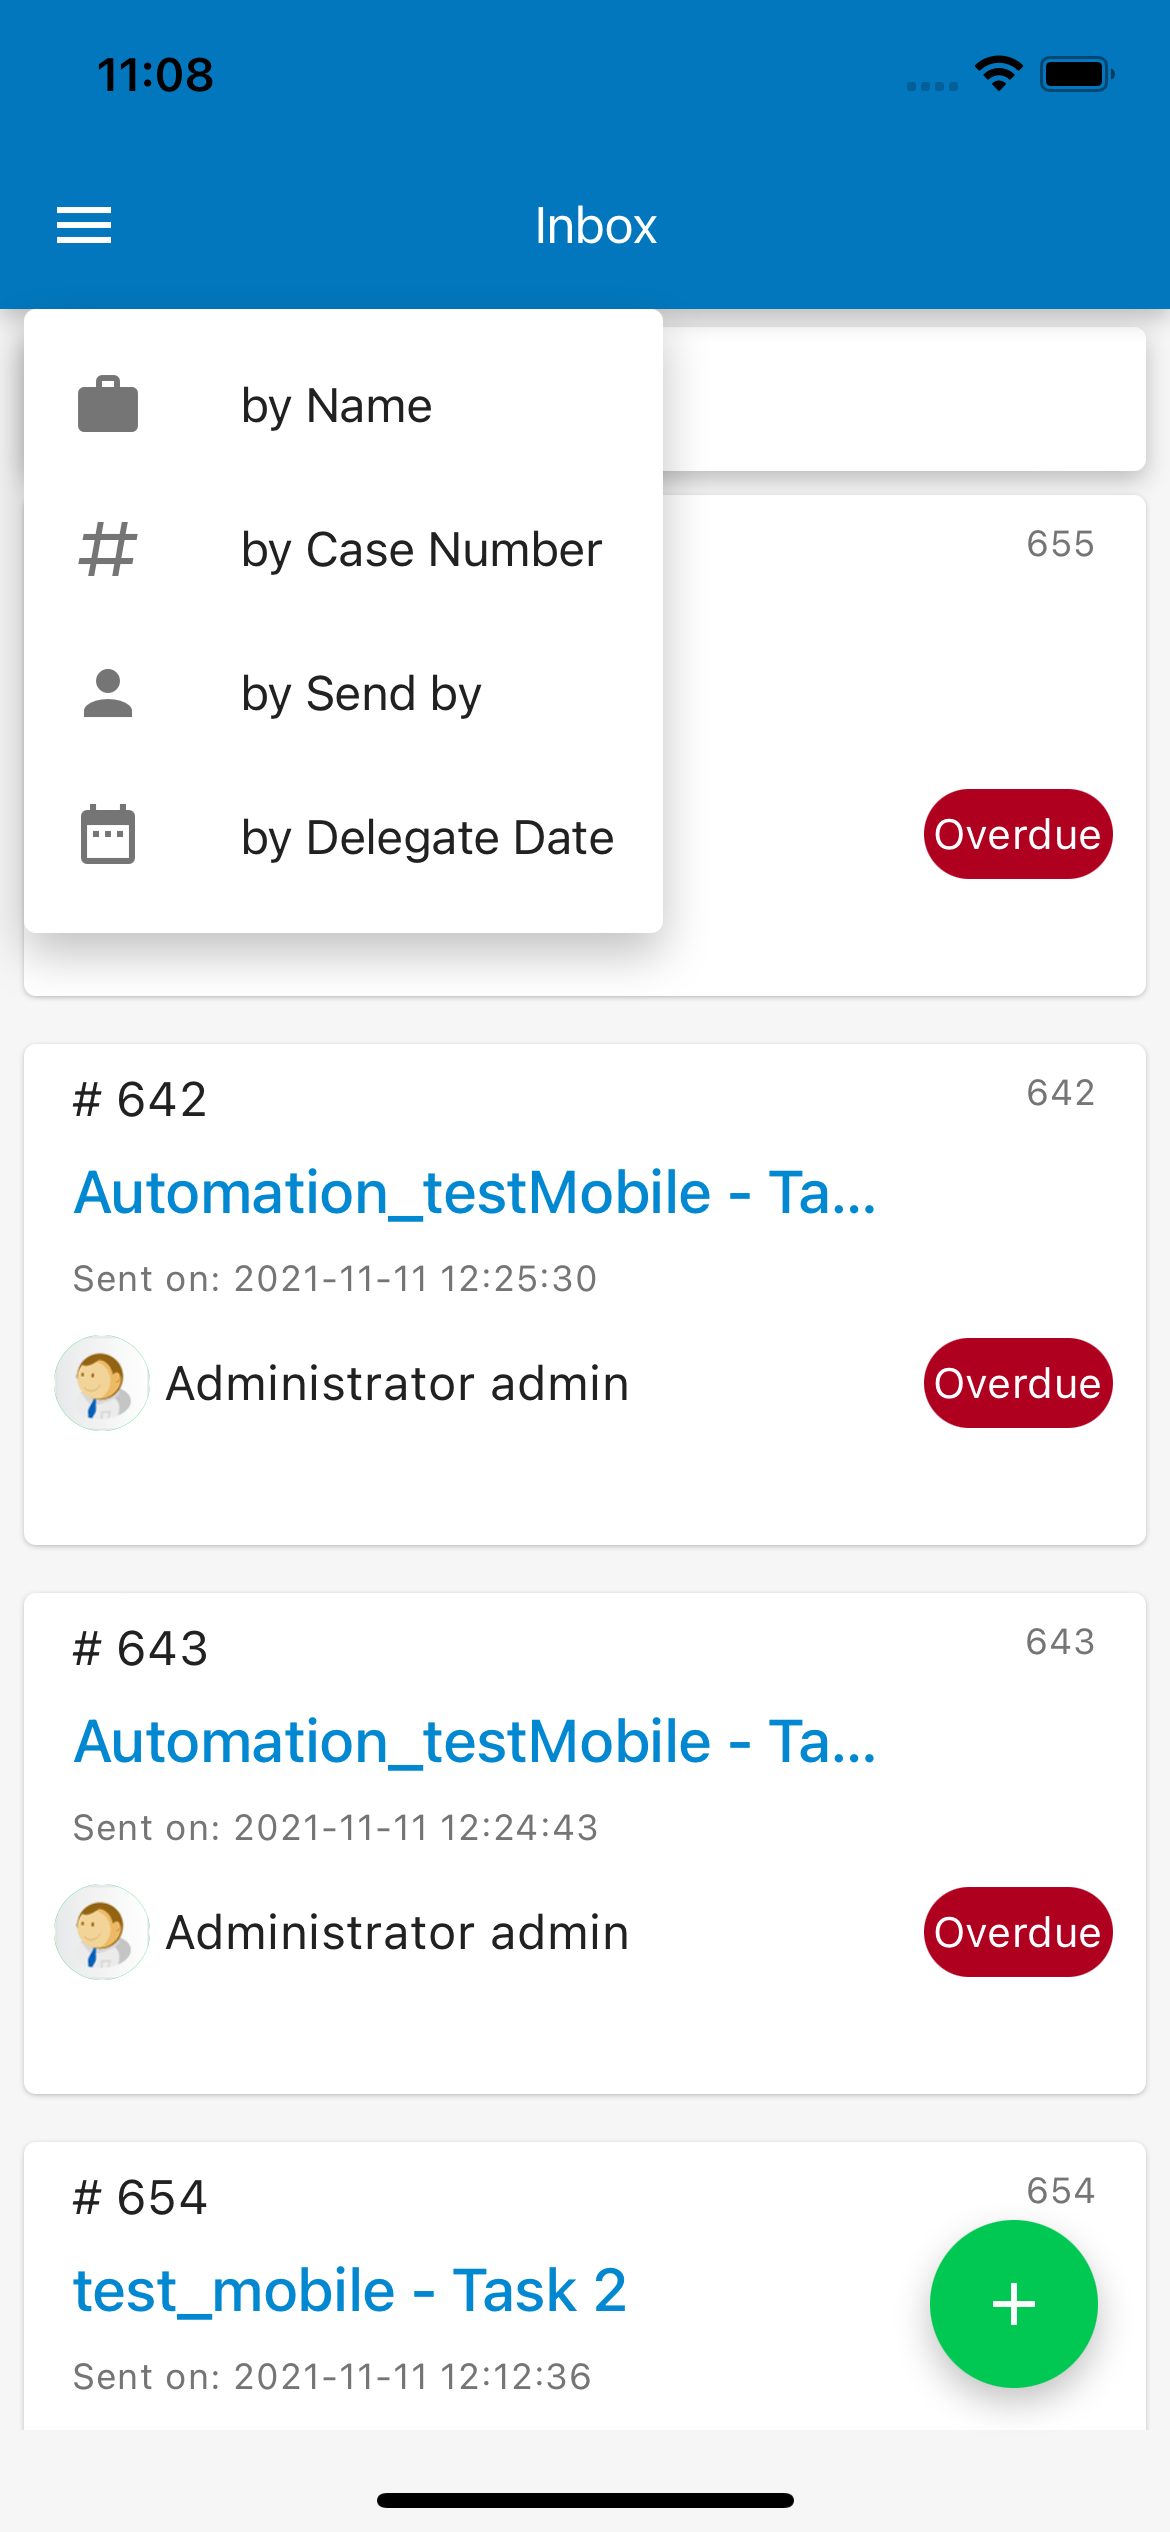Sort inbox by Name

click(336, 406)
